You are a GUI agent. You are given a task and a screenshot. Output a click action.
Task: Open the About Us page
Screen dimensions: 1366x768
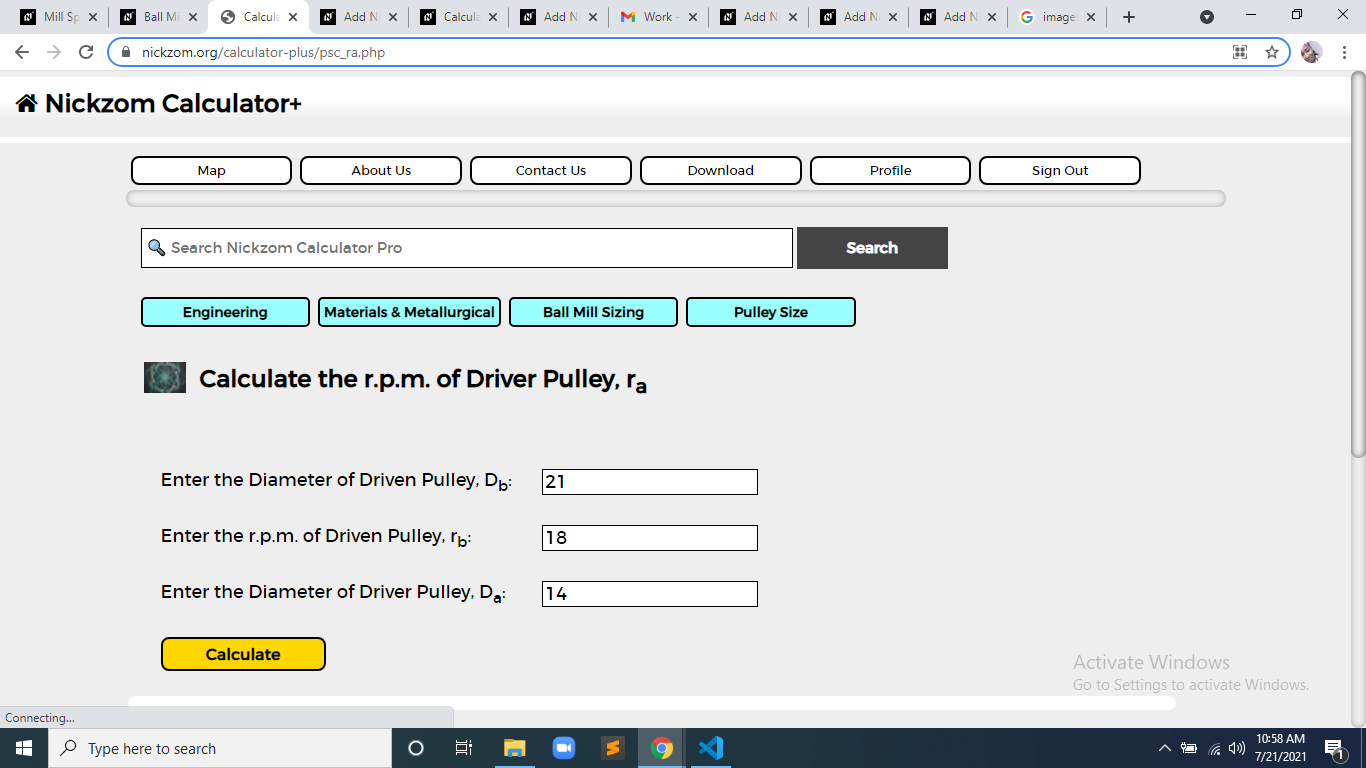coord(381,170)
